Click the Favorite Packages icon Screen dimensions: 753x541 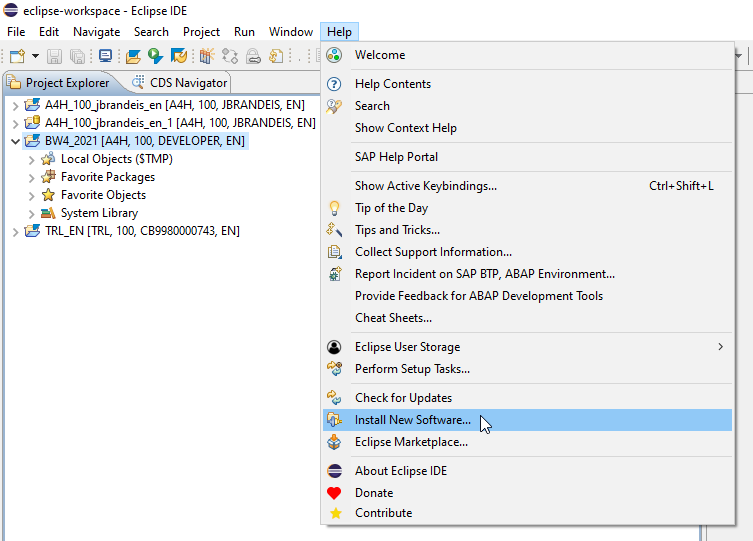(48, 177)
